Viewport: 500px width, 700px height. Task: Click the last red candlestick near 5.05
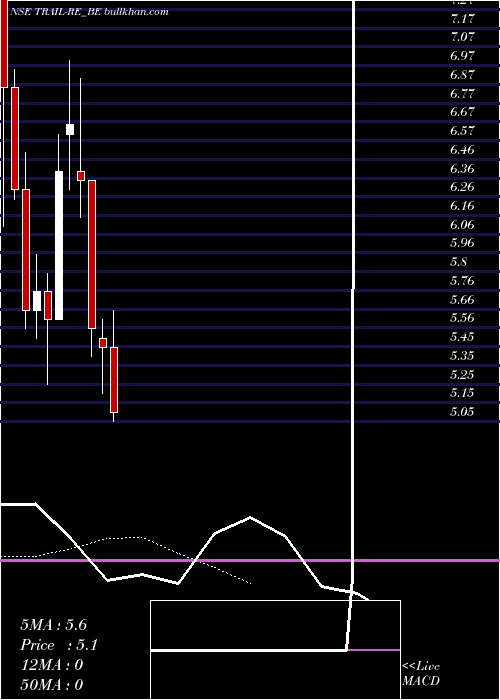tap(114, 380)
